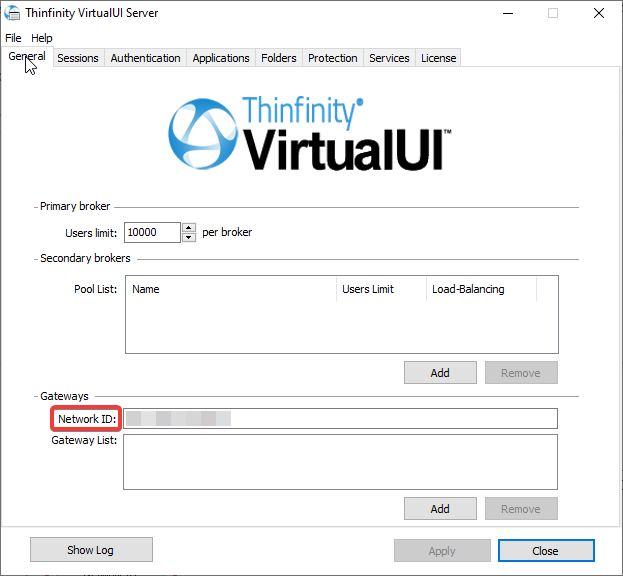This screenshot has width=623, height=576.
Task: Open the Authentication tab
Action: pyautogui.click(x=145, y=58)
